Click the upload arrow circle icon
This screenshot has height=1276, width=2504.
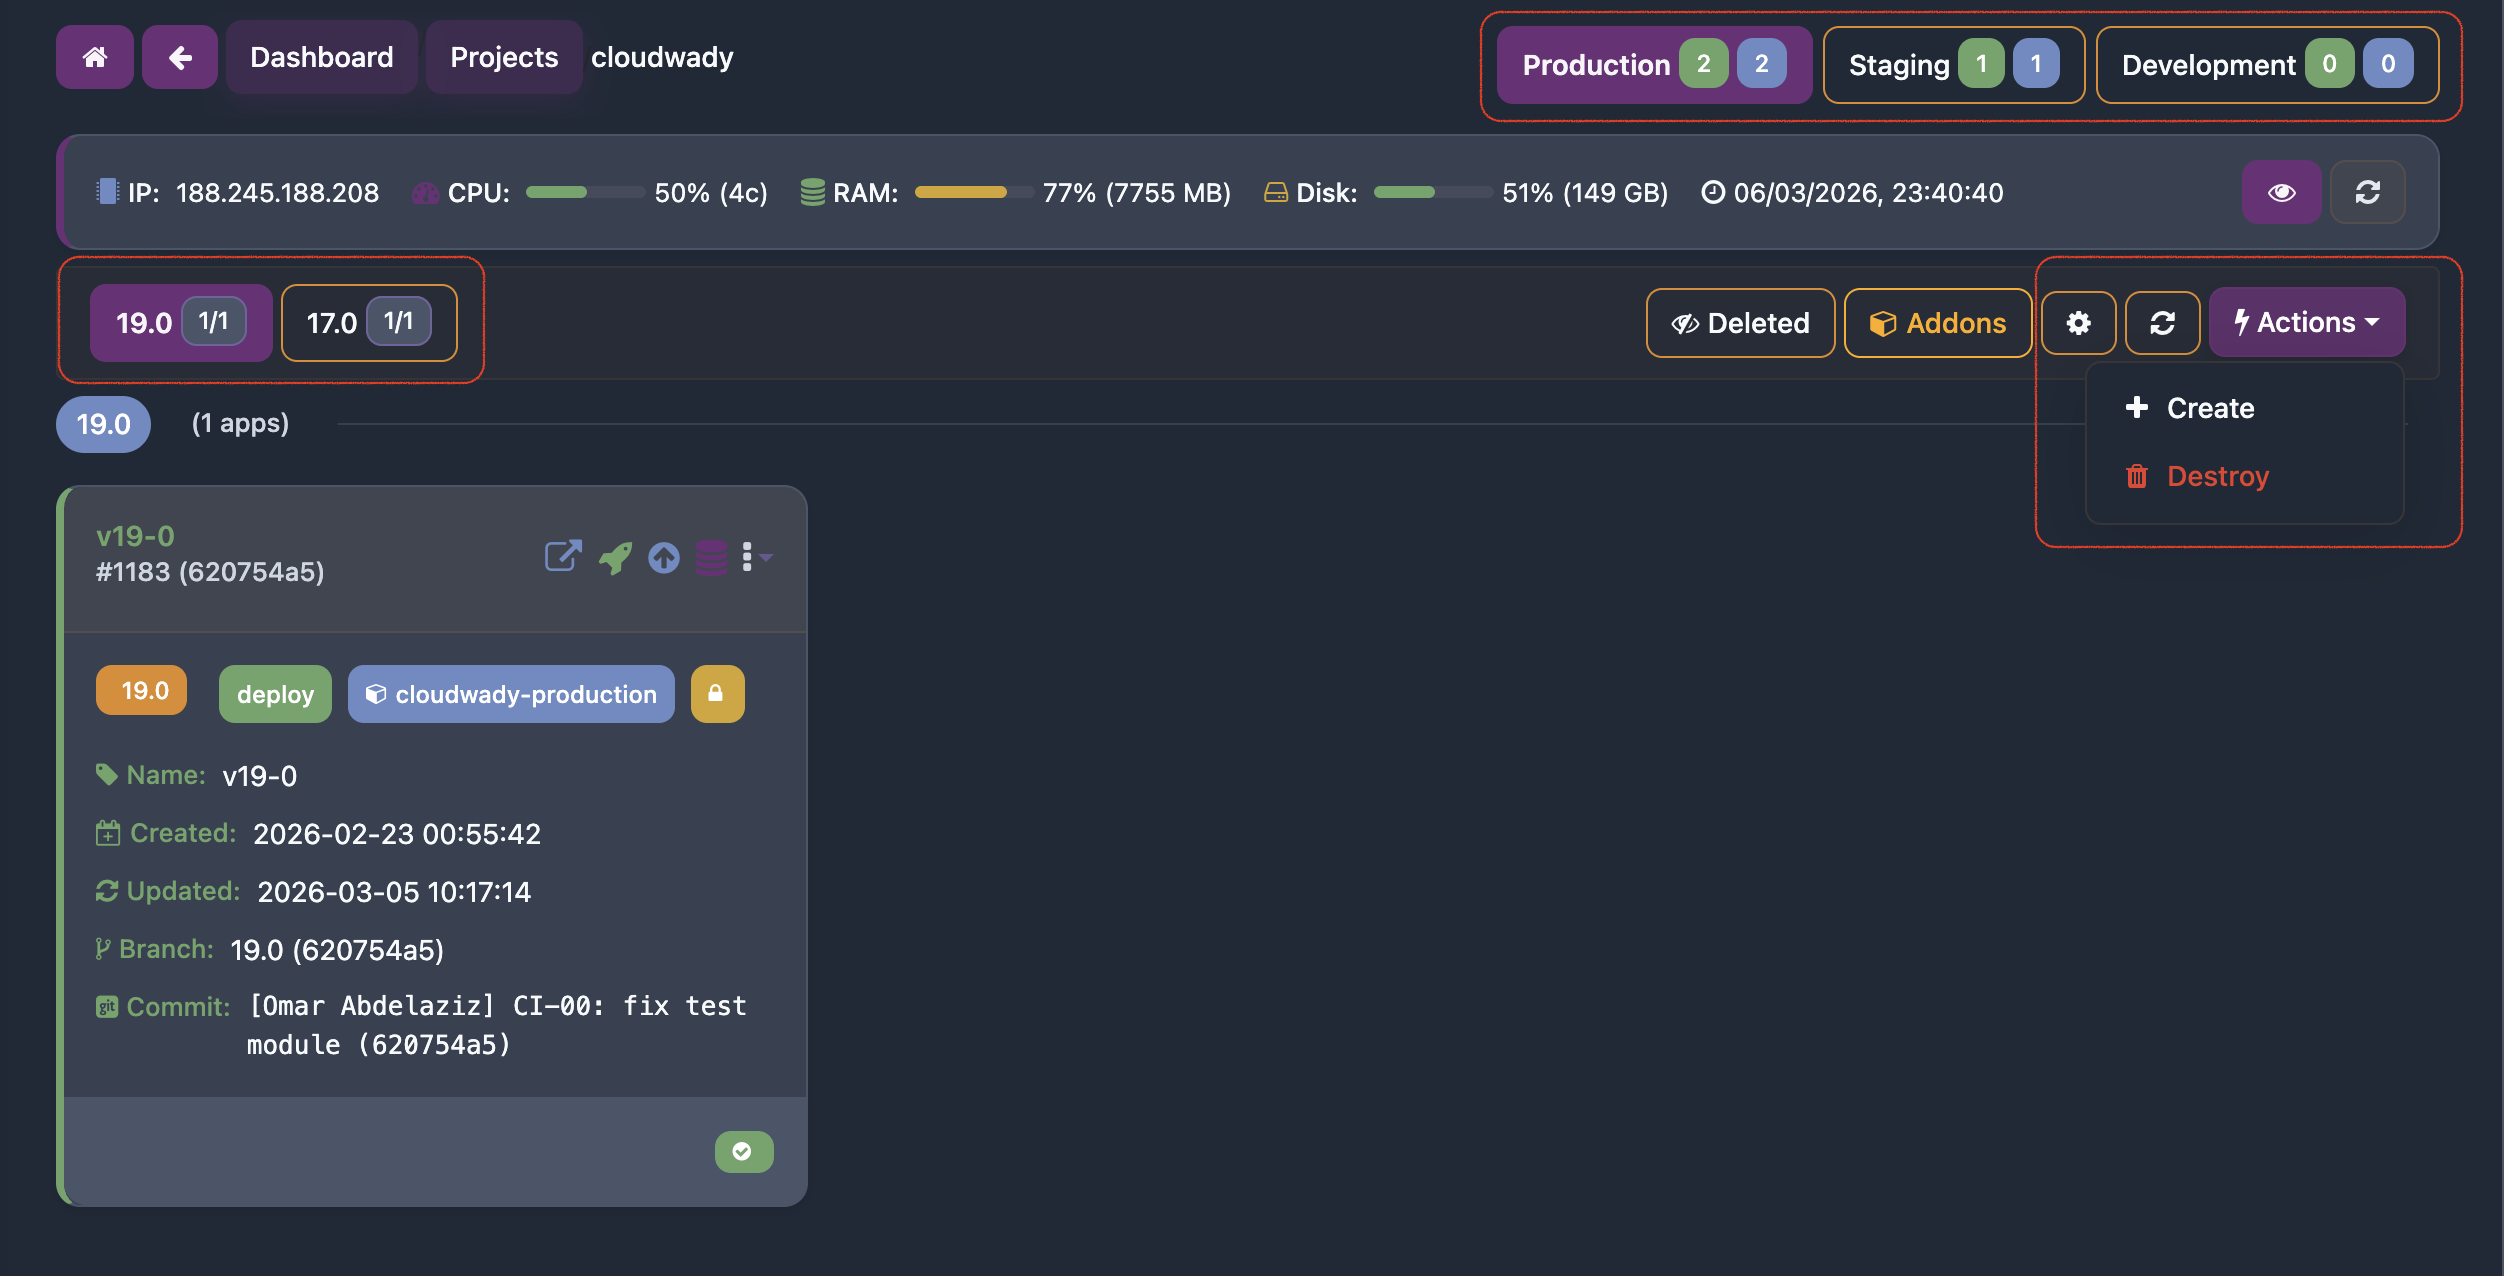tap(664, 557)
